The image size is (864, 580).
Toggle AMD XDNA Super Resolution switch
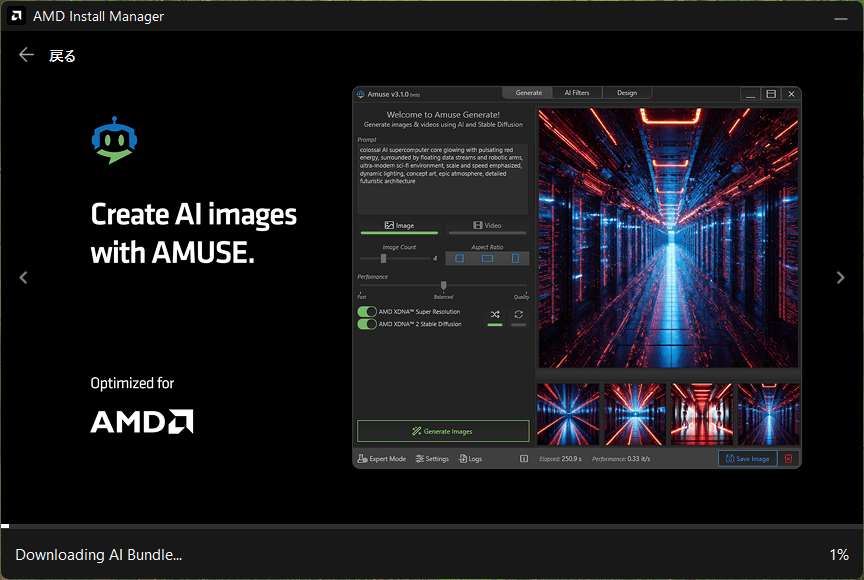(367, 312)
